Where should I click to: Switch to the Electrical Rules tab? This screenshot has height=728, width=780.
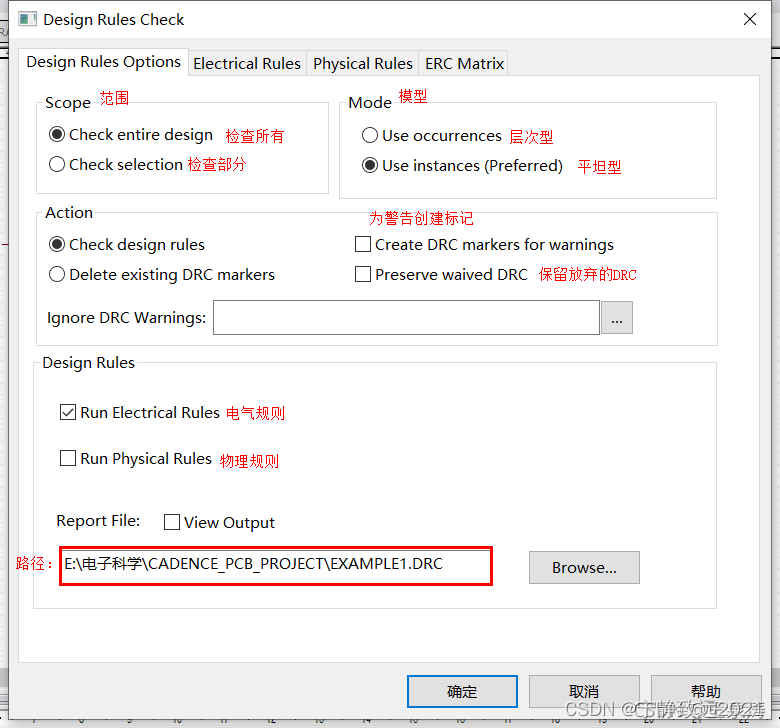[x=246, y=63]
